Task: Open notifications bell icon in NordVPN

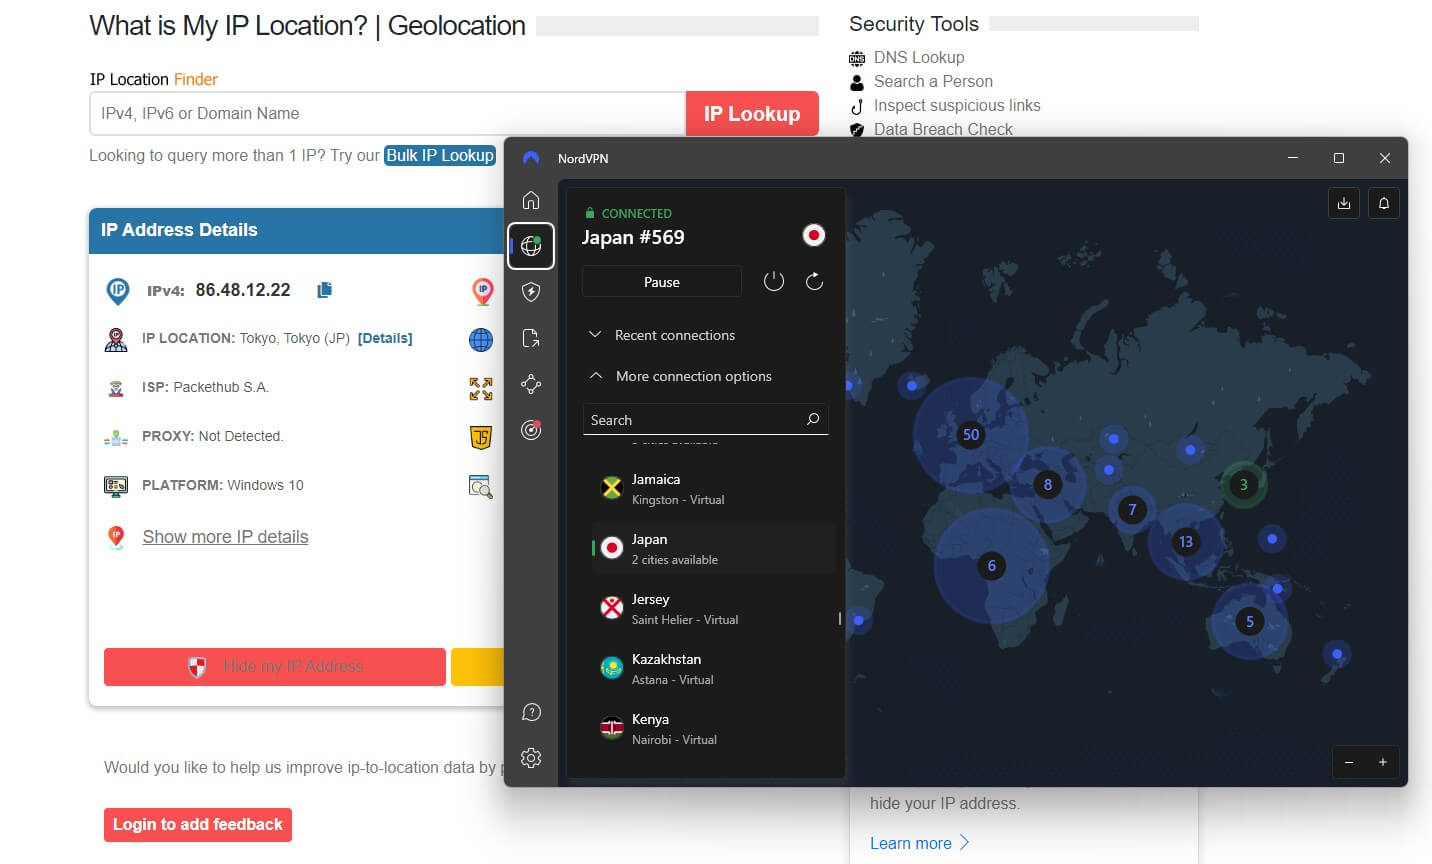Action: click(1384, 203)
